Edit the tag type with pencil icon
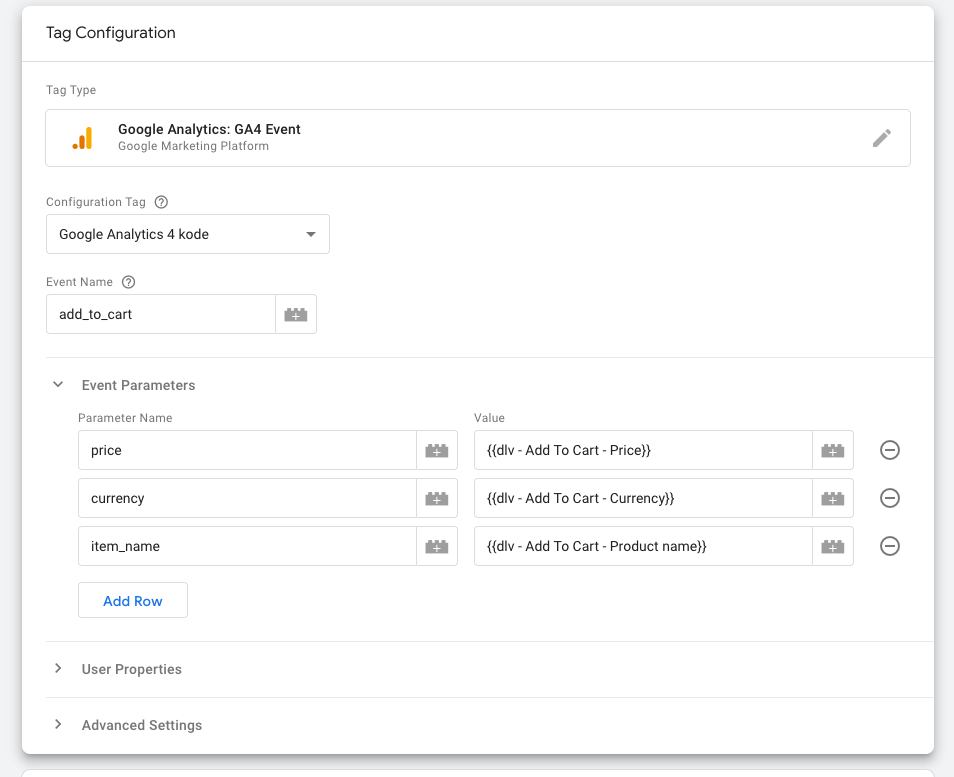954x777 pixels. point(882,138)
